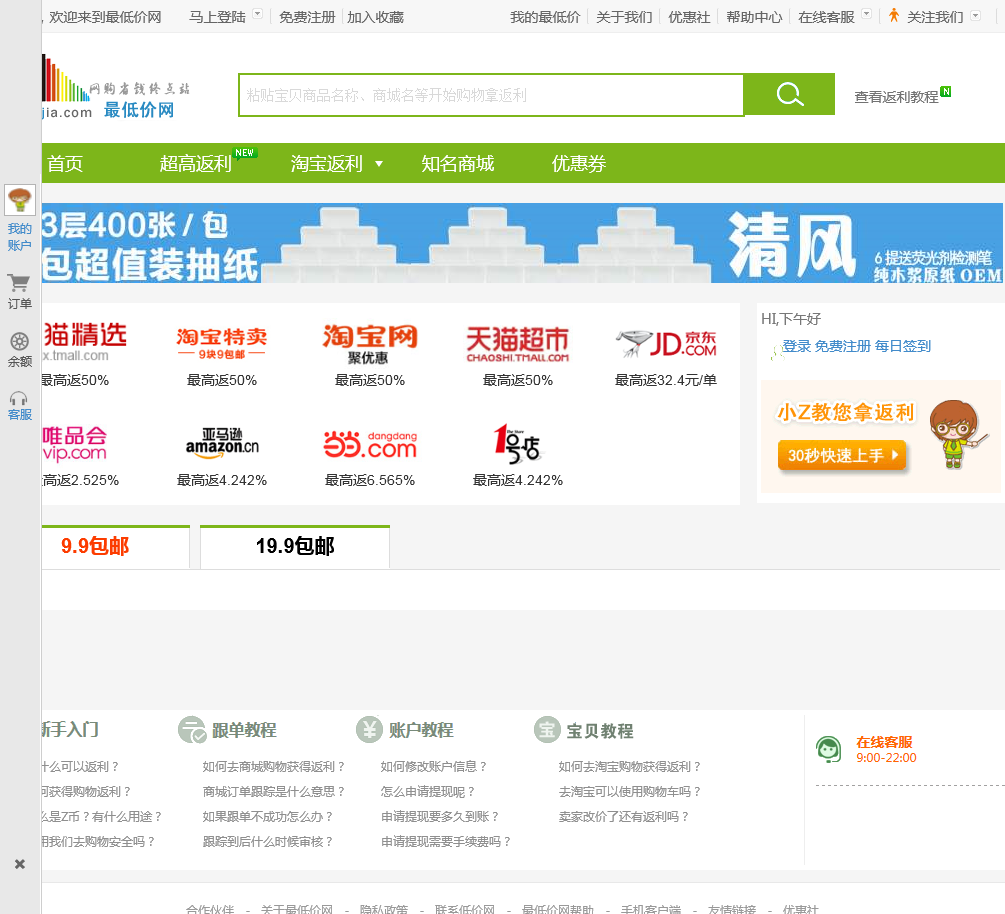Click 30秒快速上手 orange button
The height and width of the screenshot is (914, 1005).
(x=842, y=455)
